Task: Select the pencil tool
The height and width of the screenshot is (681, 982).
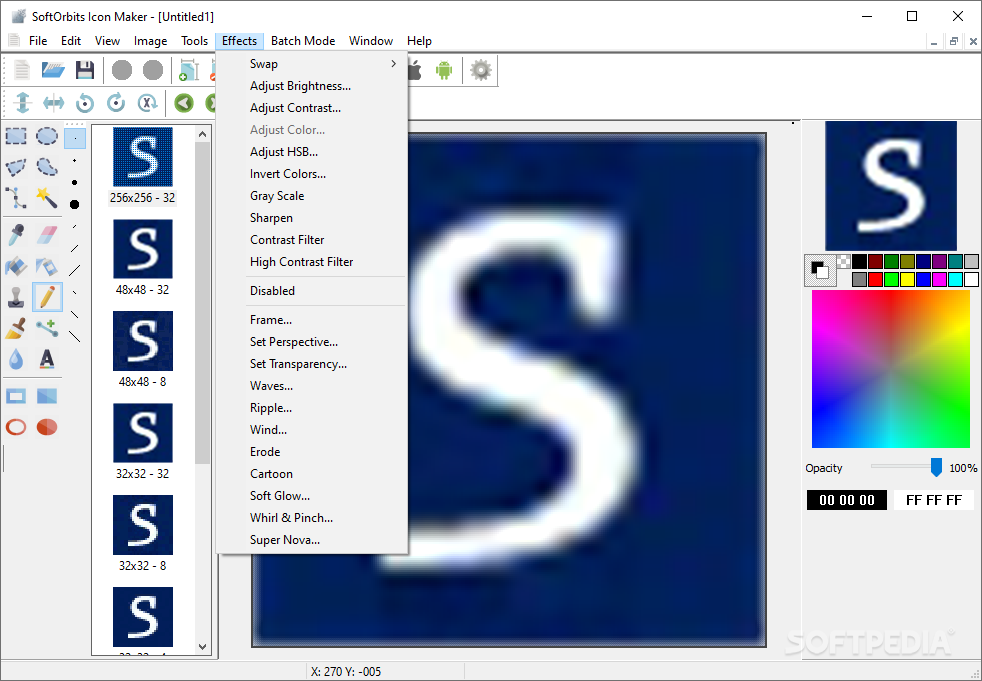Action: click(x=47, y=297)
